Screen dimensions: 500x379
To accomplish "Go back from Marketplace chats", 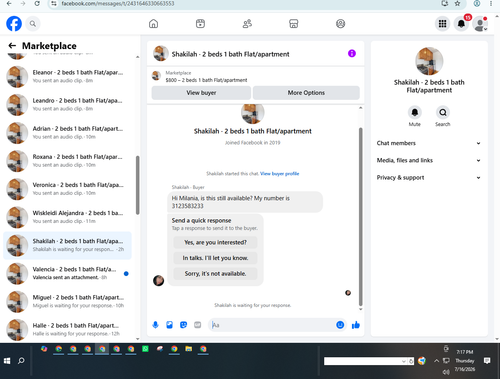I will point(12,46).
